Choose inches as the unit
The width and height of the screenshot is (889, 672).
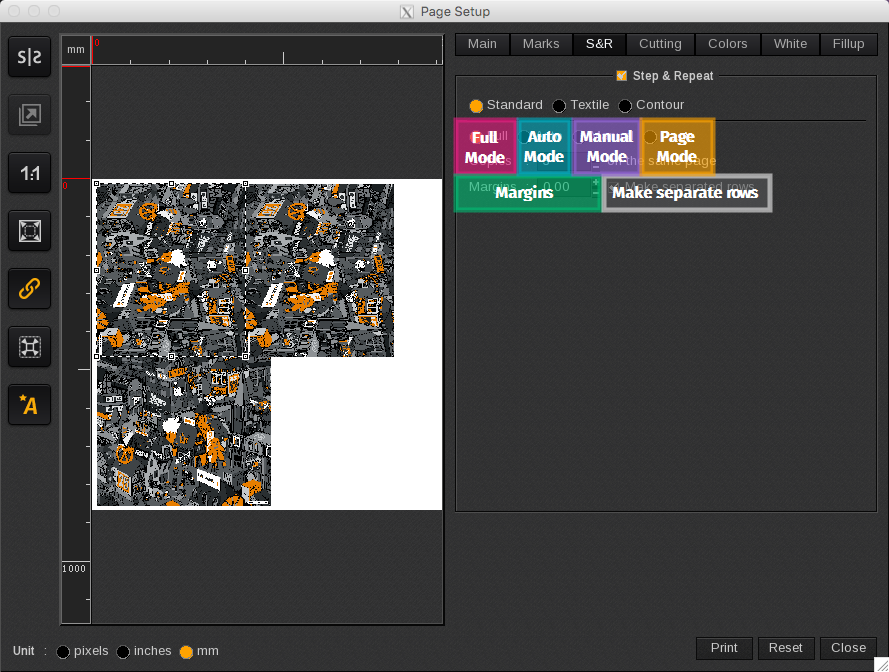pos(123,652)
